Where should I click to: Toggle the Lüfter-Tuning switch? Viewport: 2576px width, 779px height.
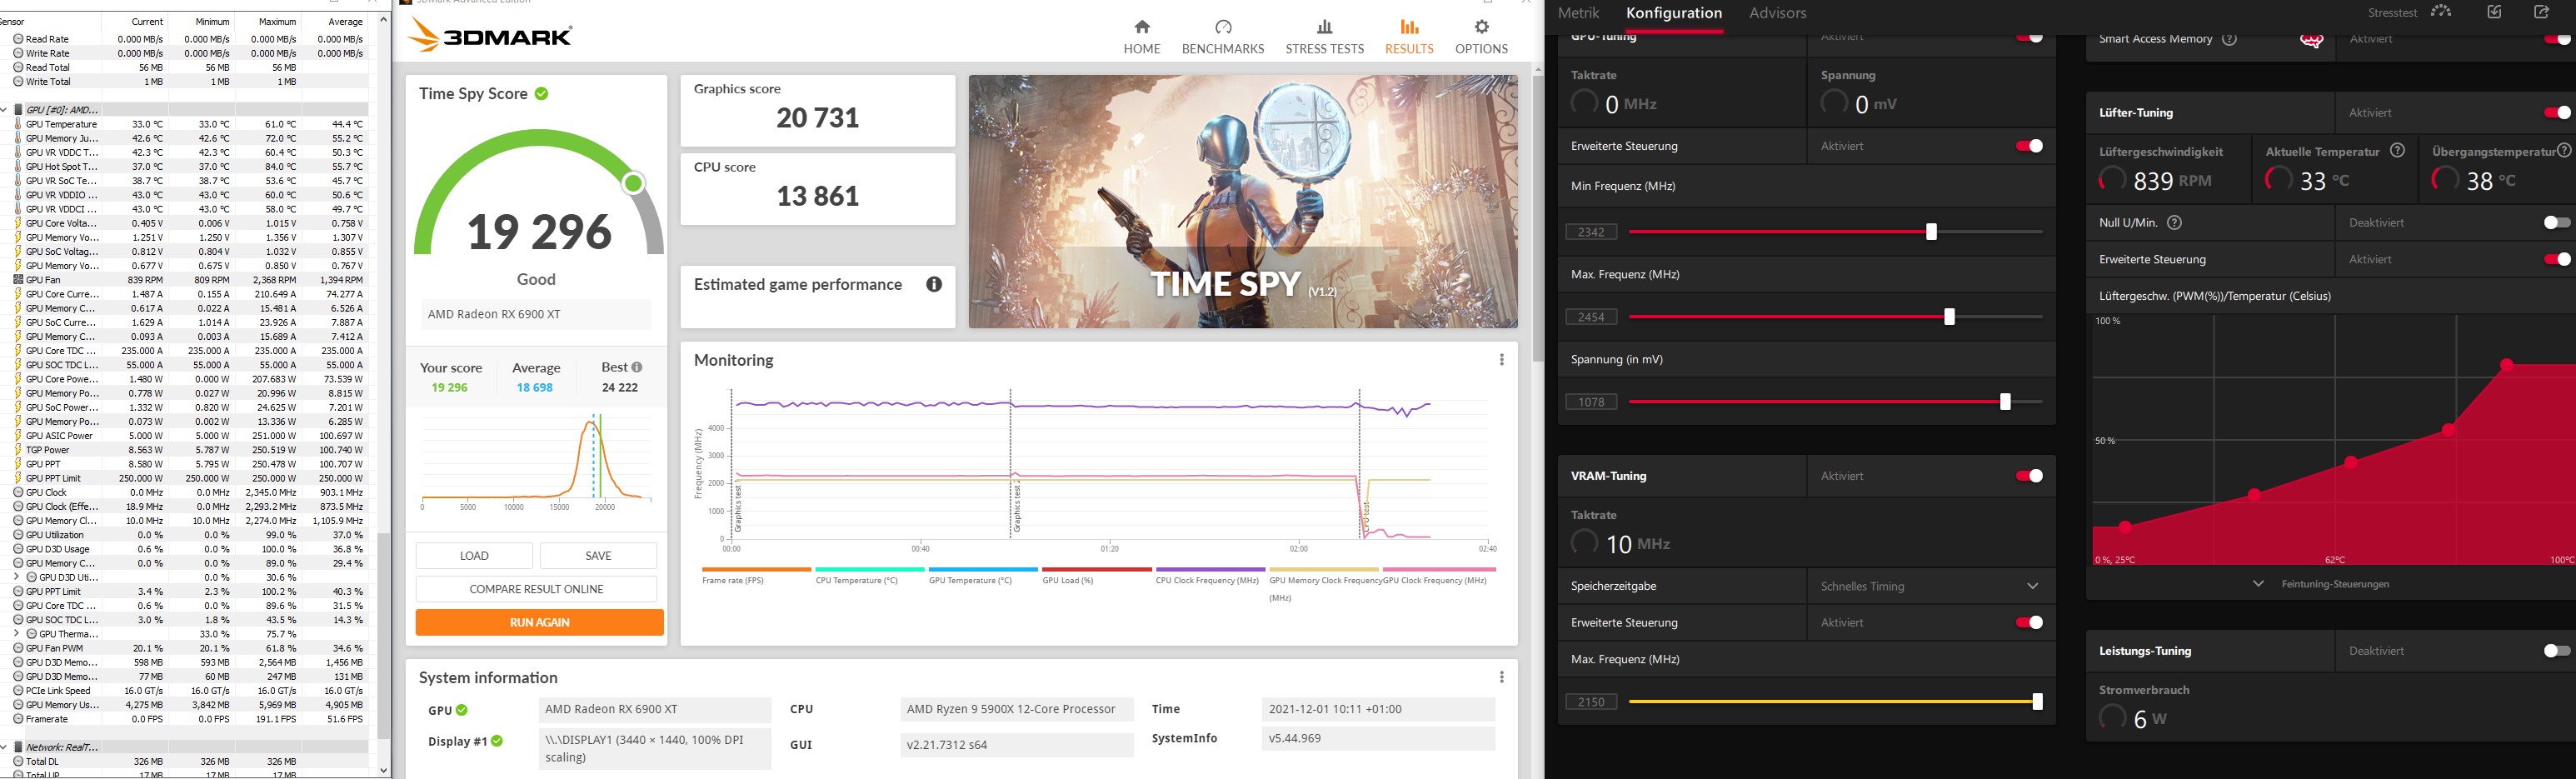pos(2557,113)
